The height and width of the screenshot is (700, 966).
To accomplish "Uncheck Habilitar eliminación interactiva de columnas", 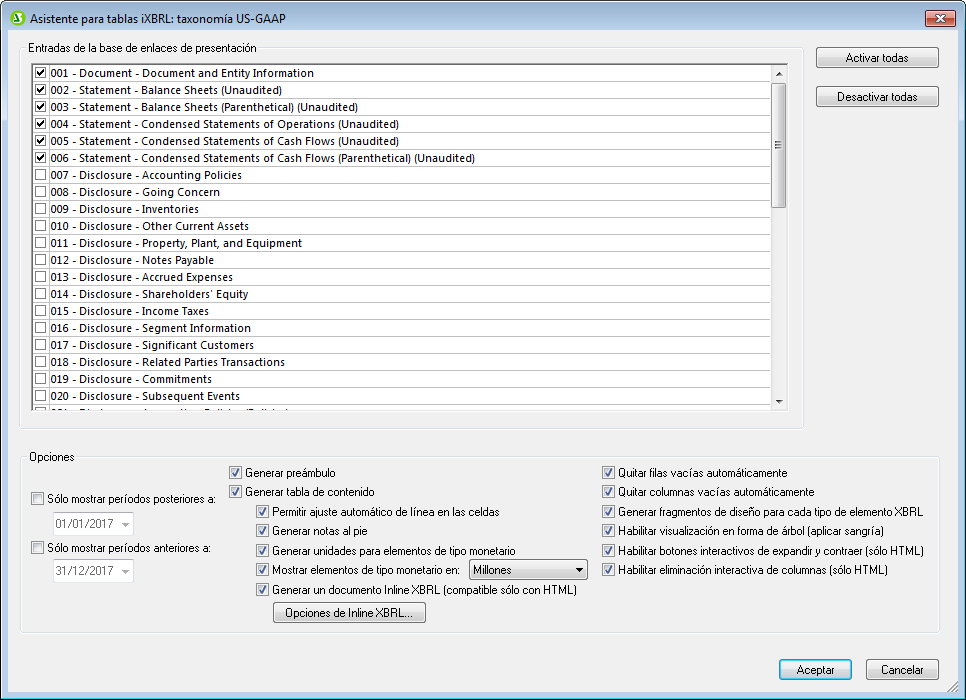I will (608, 570).
